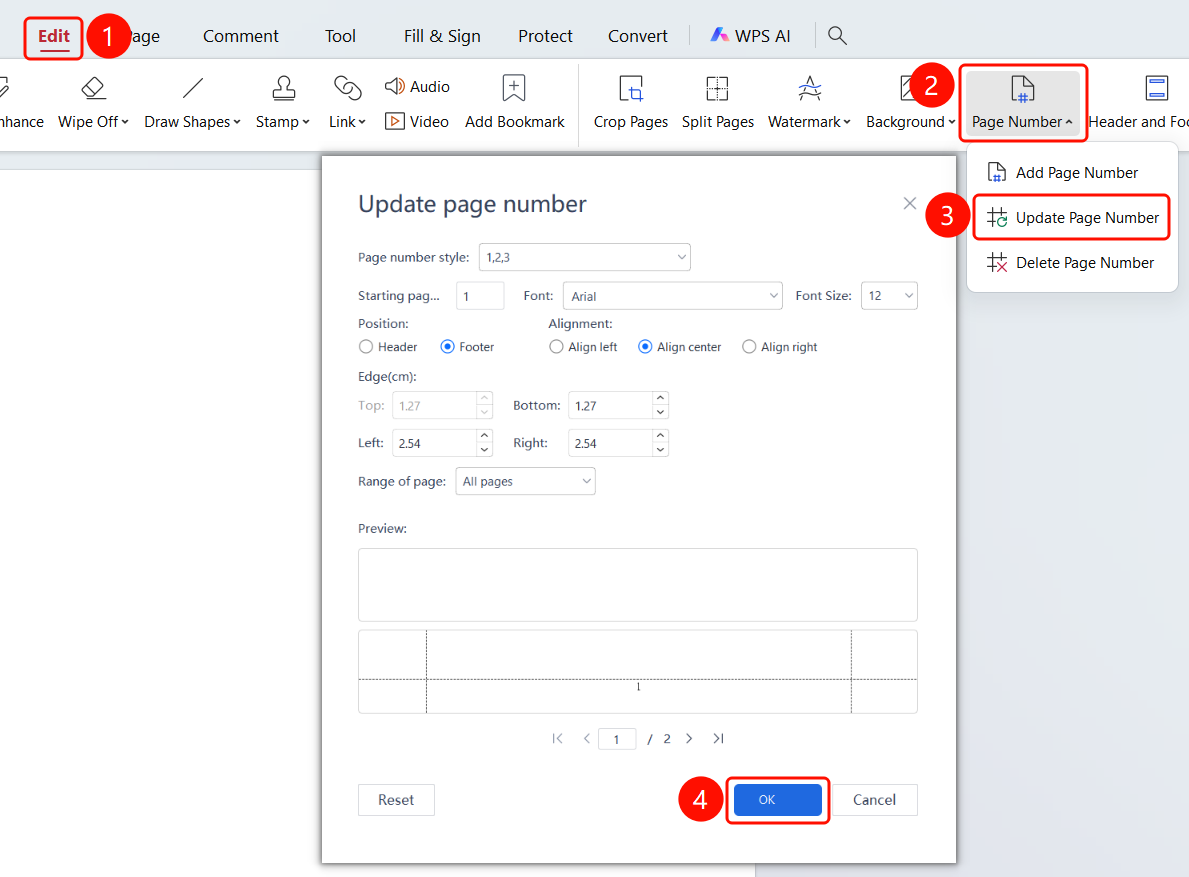The image size is (1189, 877).
Task: Click the search magnifier icon
Action: [x=837, y=36]
